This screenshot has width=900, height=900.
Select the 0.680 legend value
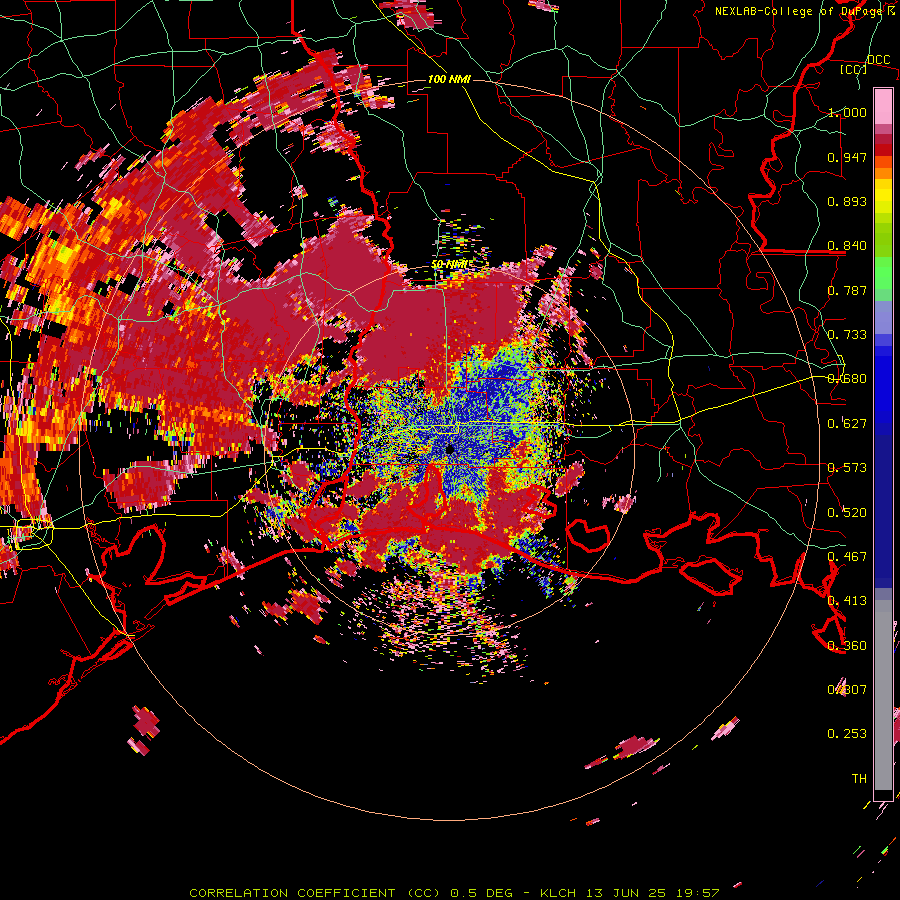847,379
